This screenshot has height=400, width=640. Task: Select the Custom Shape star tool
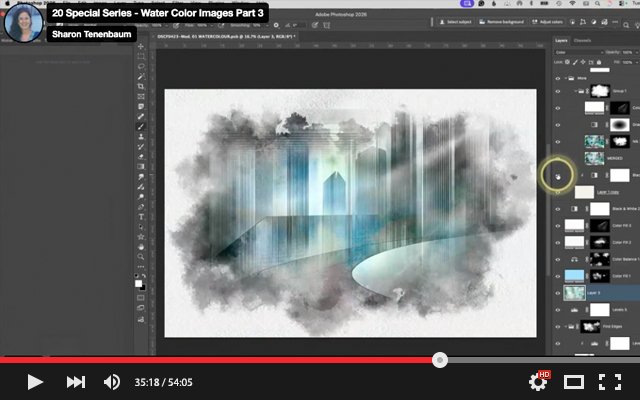[141, 237]
